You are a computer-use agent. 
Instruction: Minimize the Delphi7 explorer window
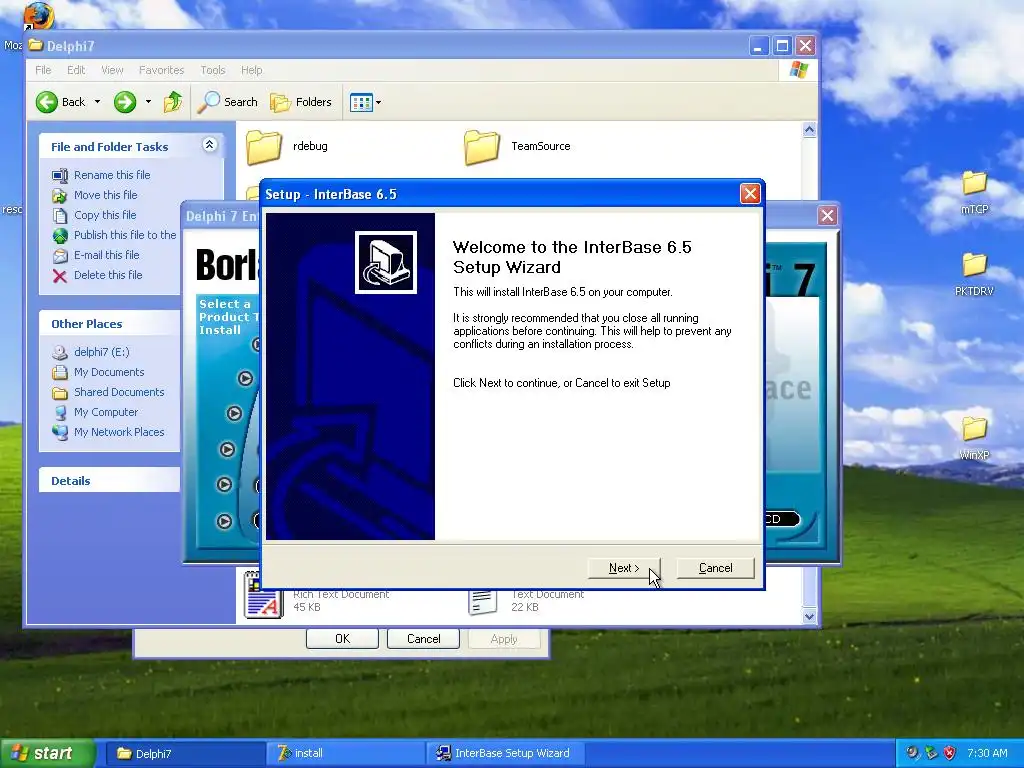tap(758, 46)
